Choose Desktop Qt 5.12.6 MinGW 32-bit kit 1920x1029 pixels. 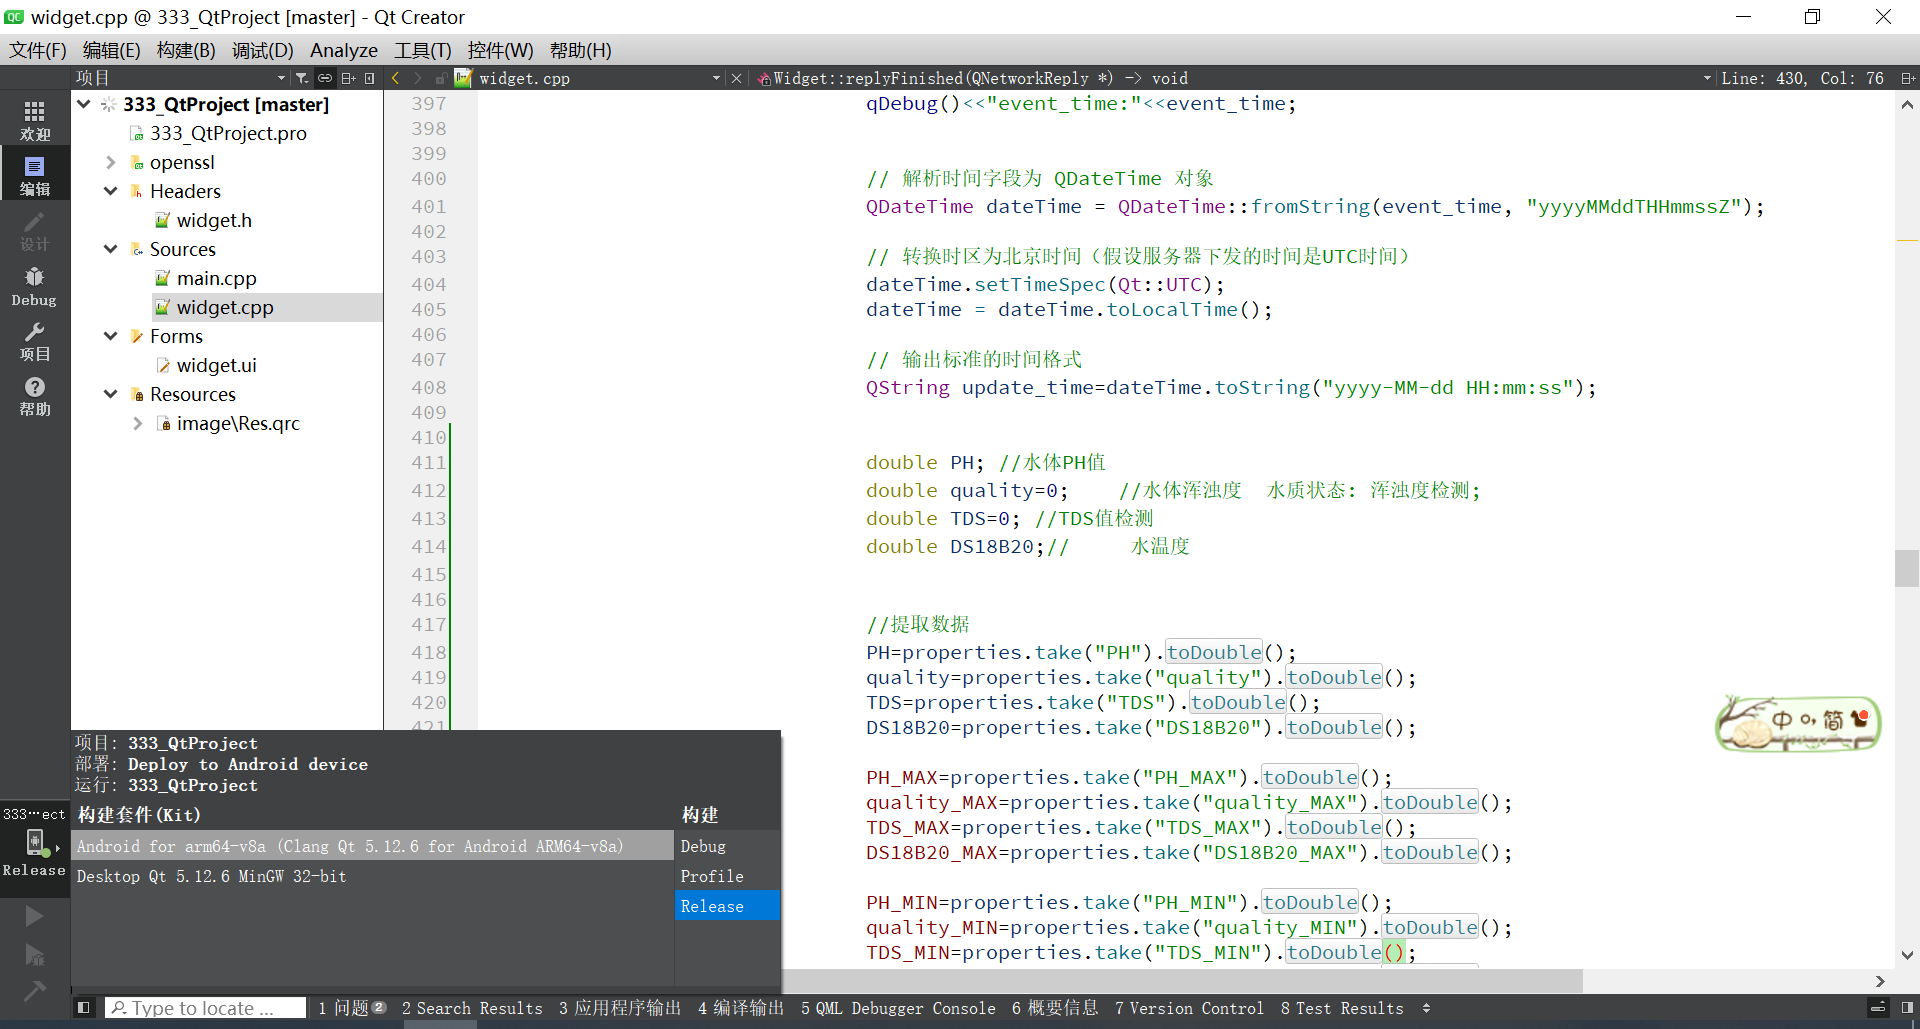pyautogui.click(x=212, y=876)
